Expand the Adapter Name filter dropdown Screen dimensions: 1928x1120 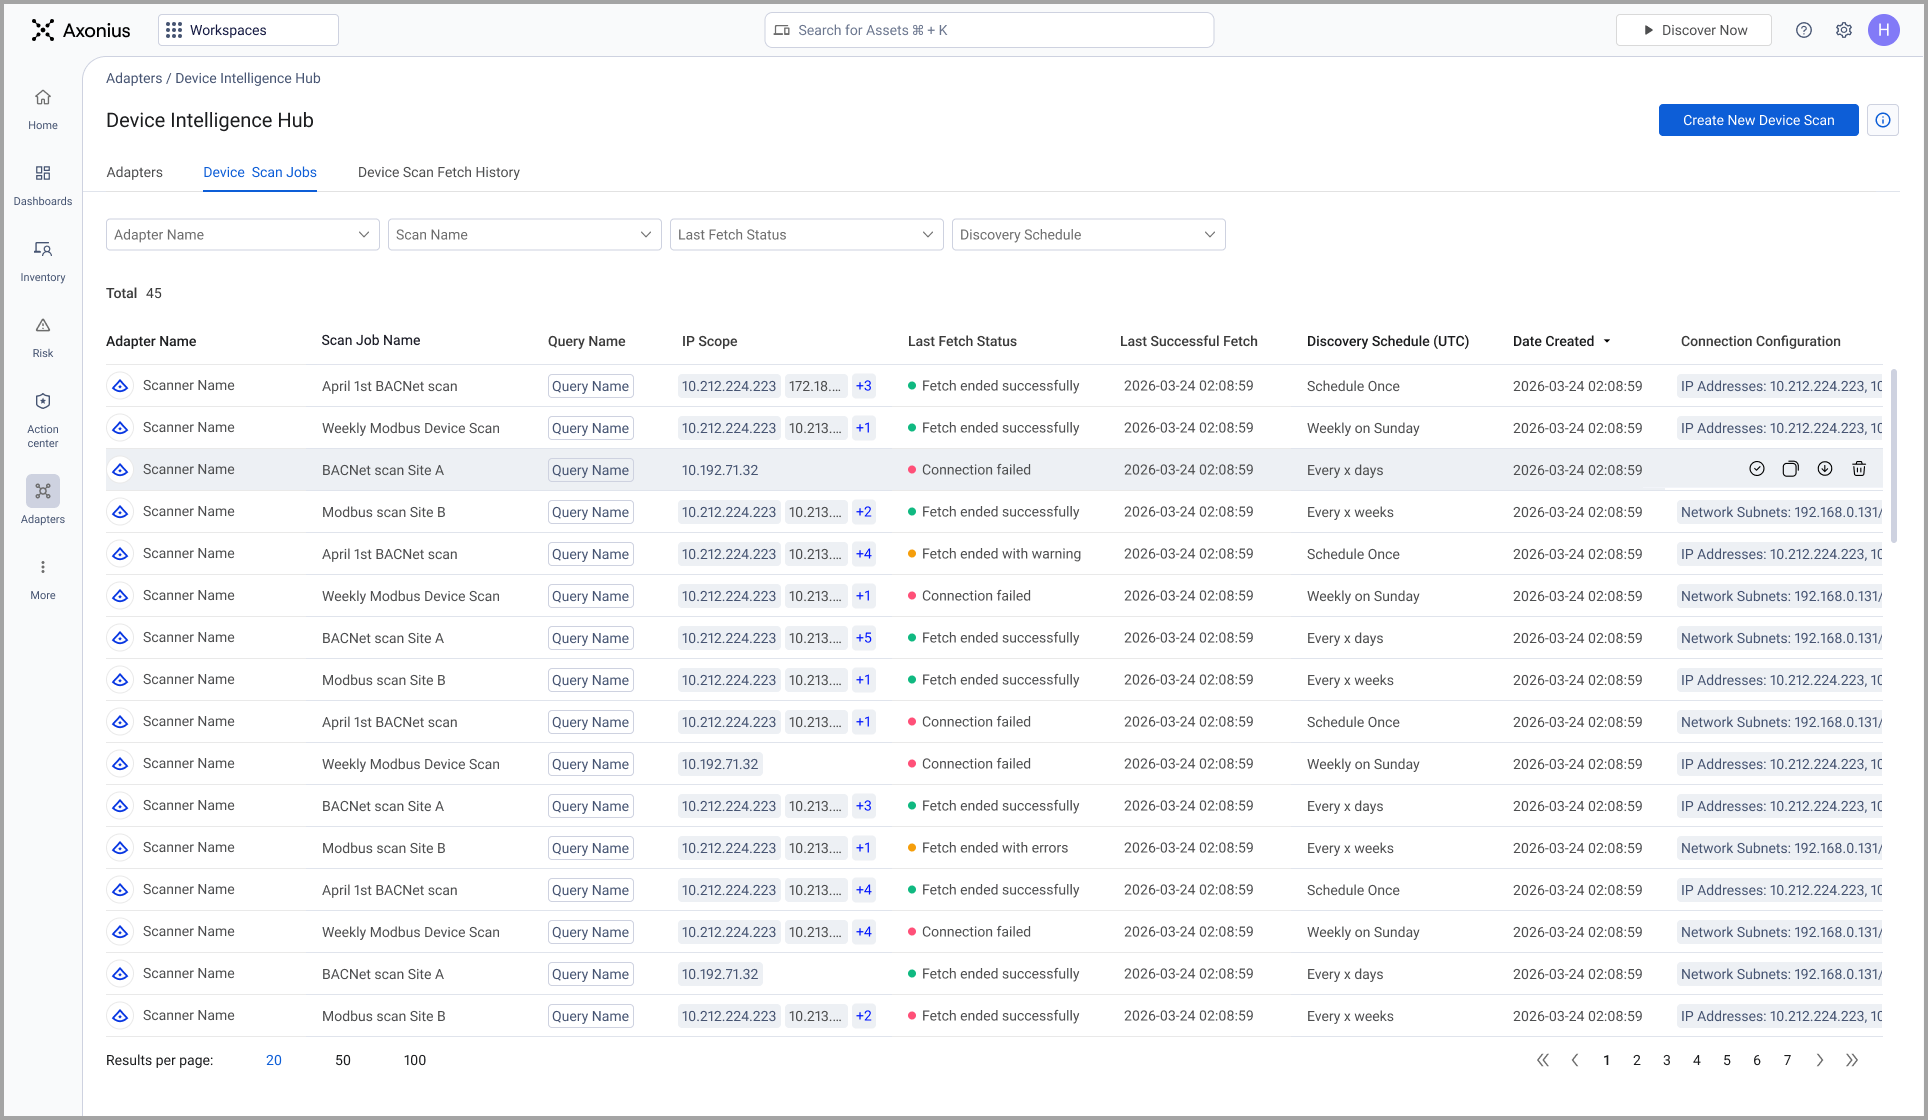pos(243,235)
